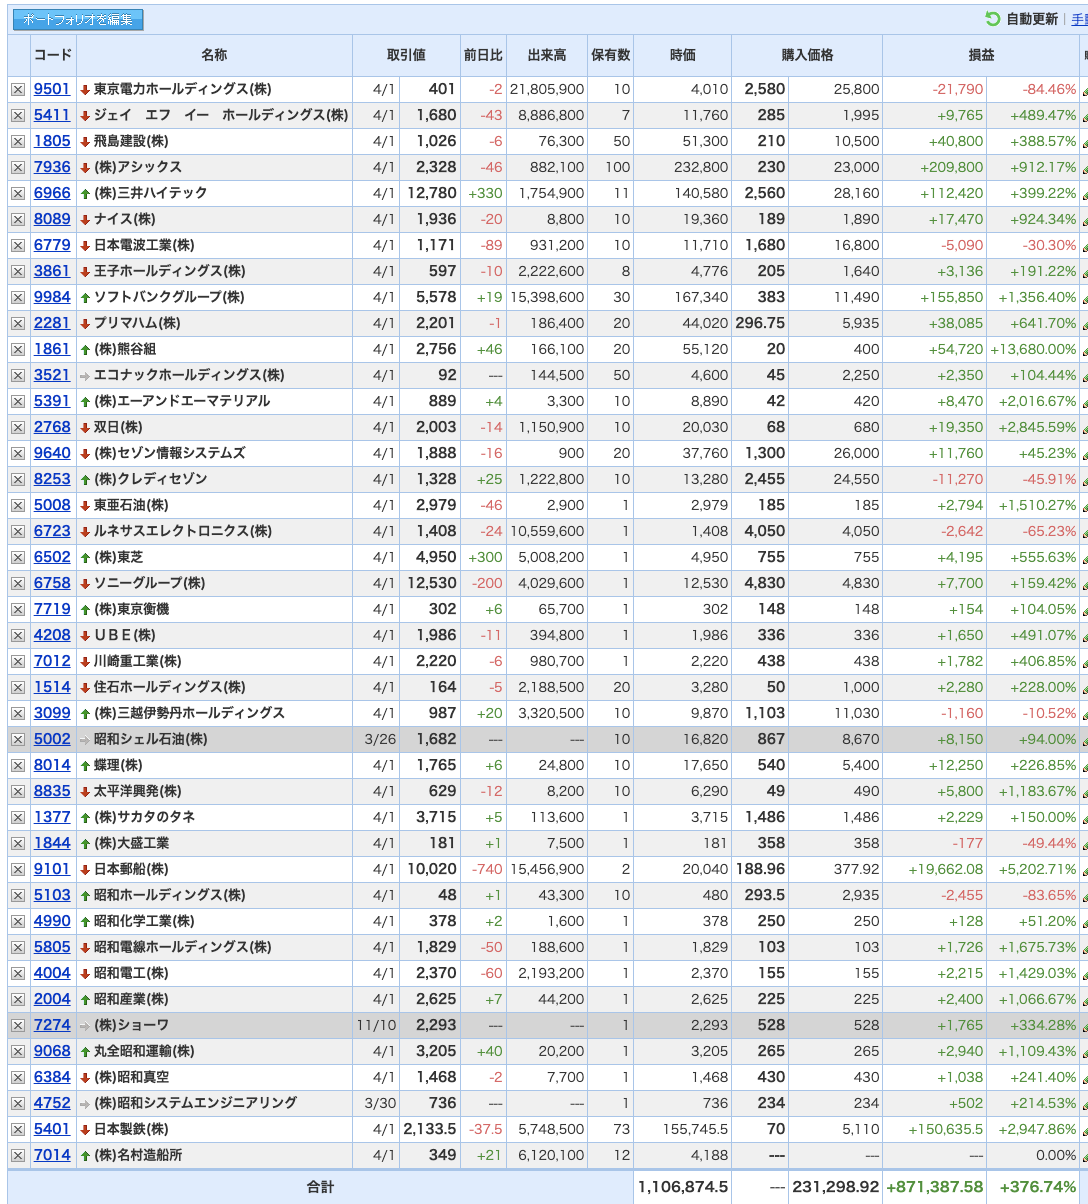Open stock code link 8835
1088x1204 pixels.
point(52,791)
